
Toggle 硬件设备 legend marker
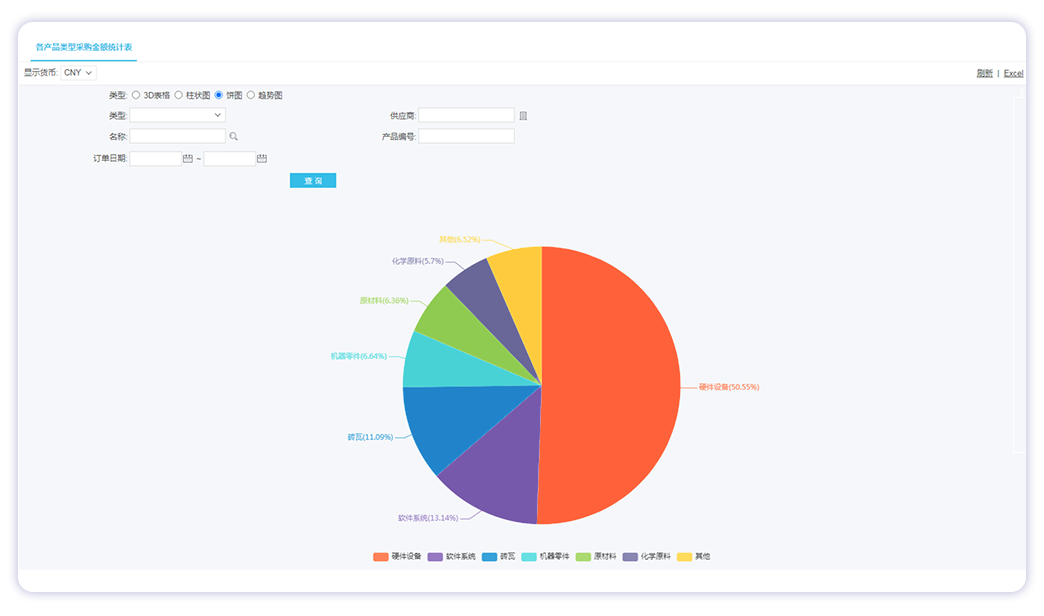click(380, 556)
